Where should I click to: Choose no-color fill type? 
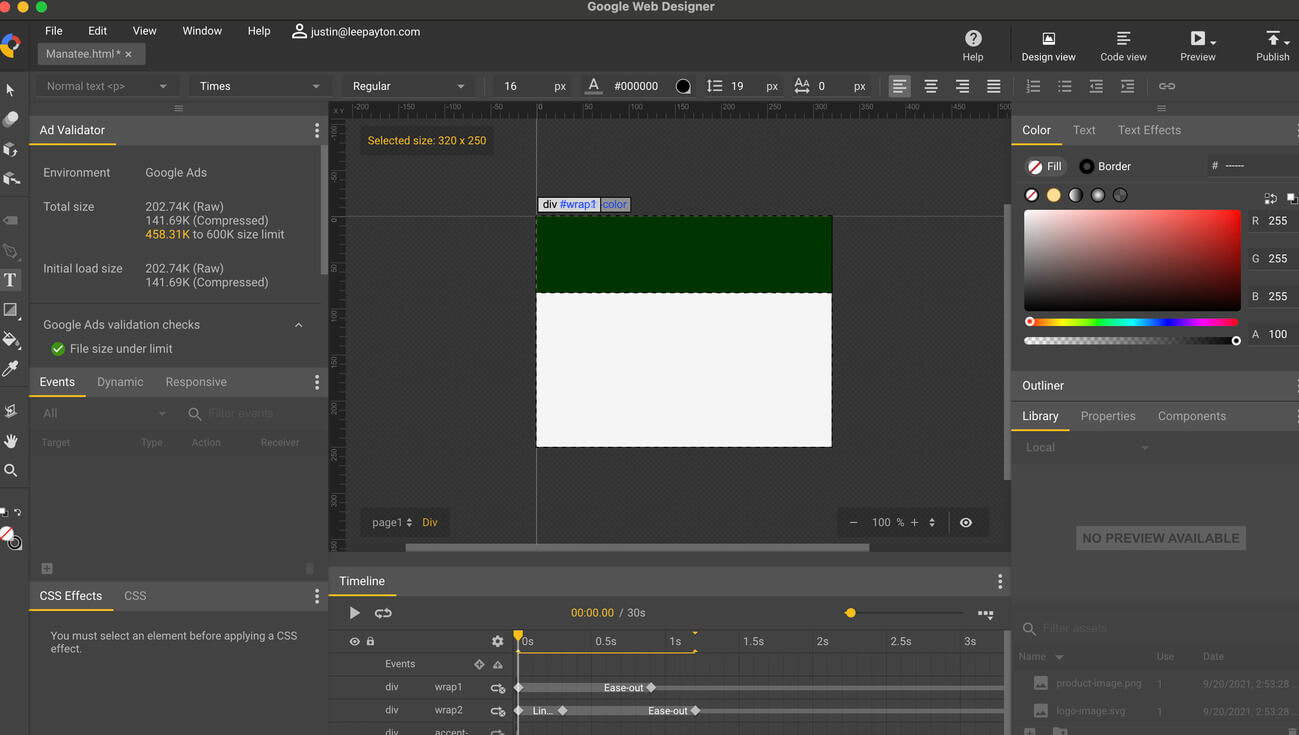(1032, 195)
